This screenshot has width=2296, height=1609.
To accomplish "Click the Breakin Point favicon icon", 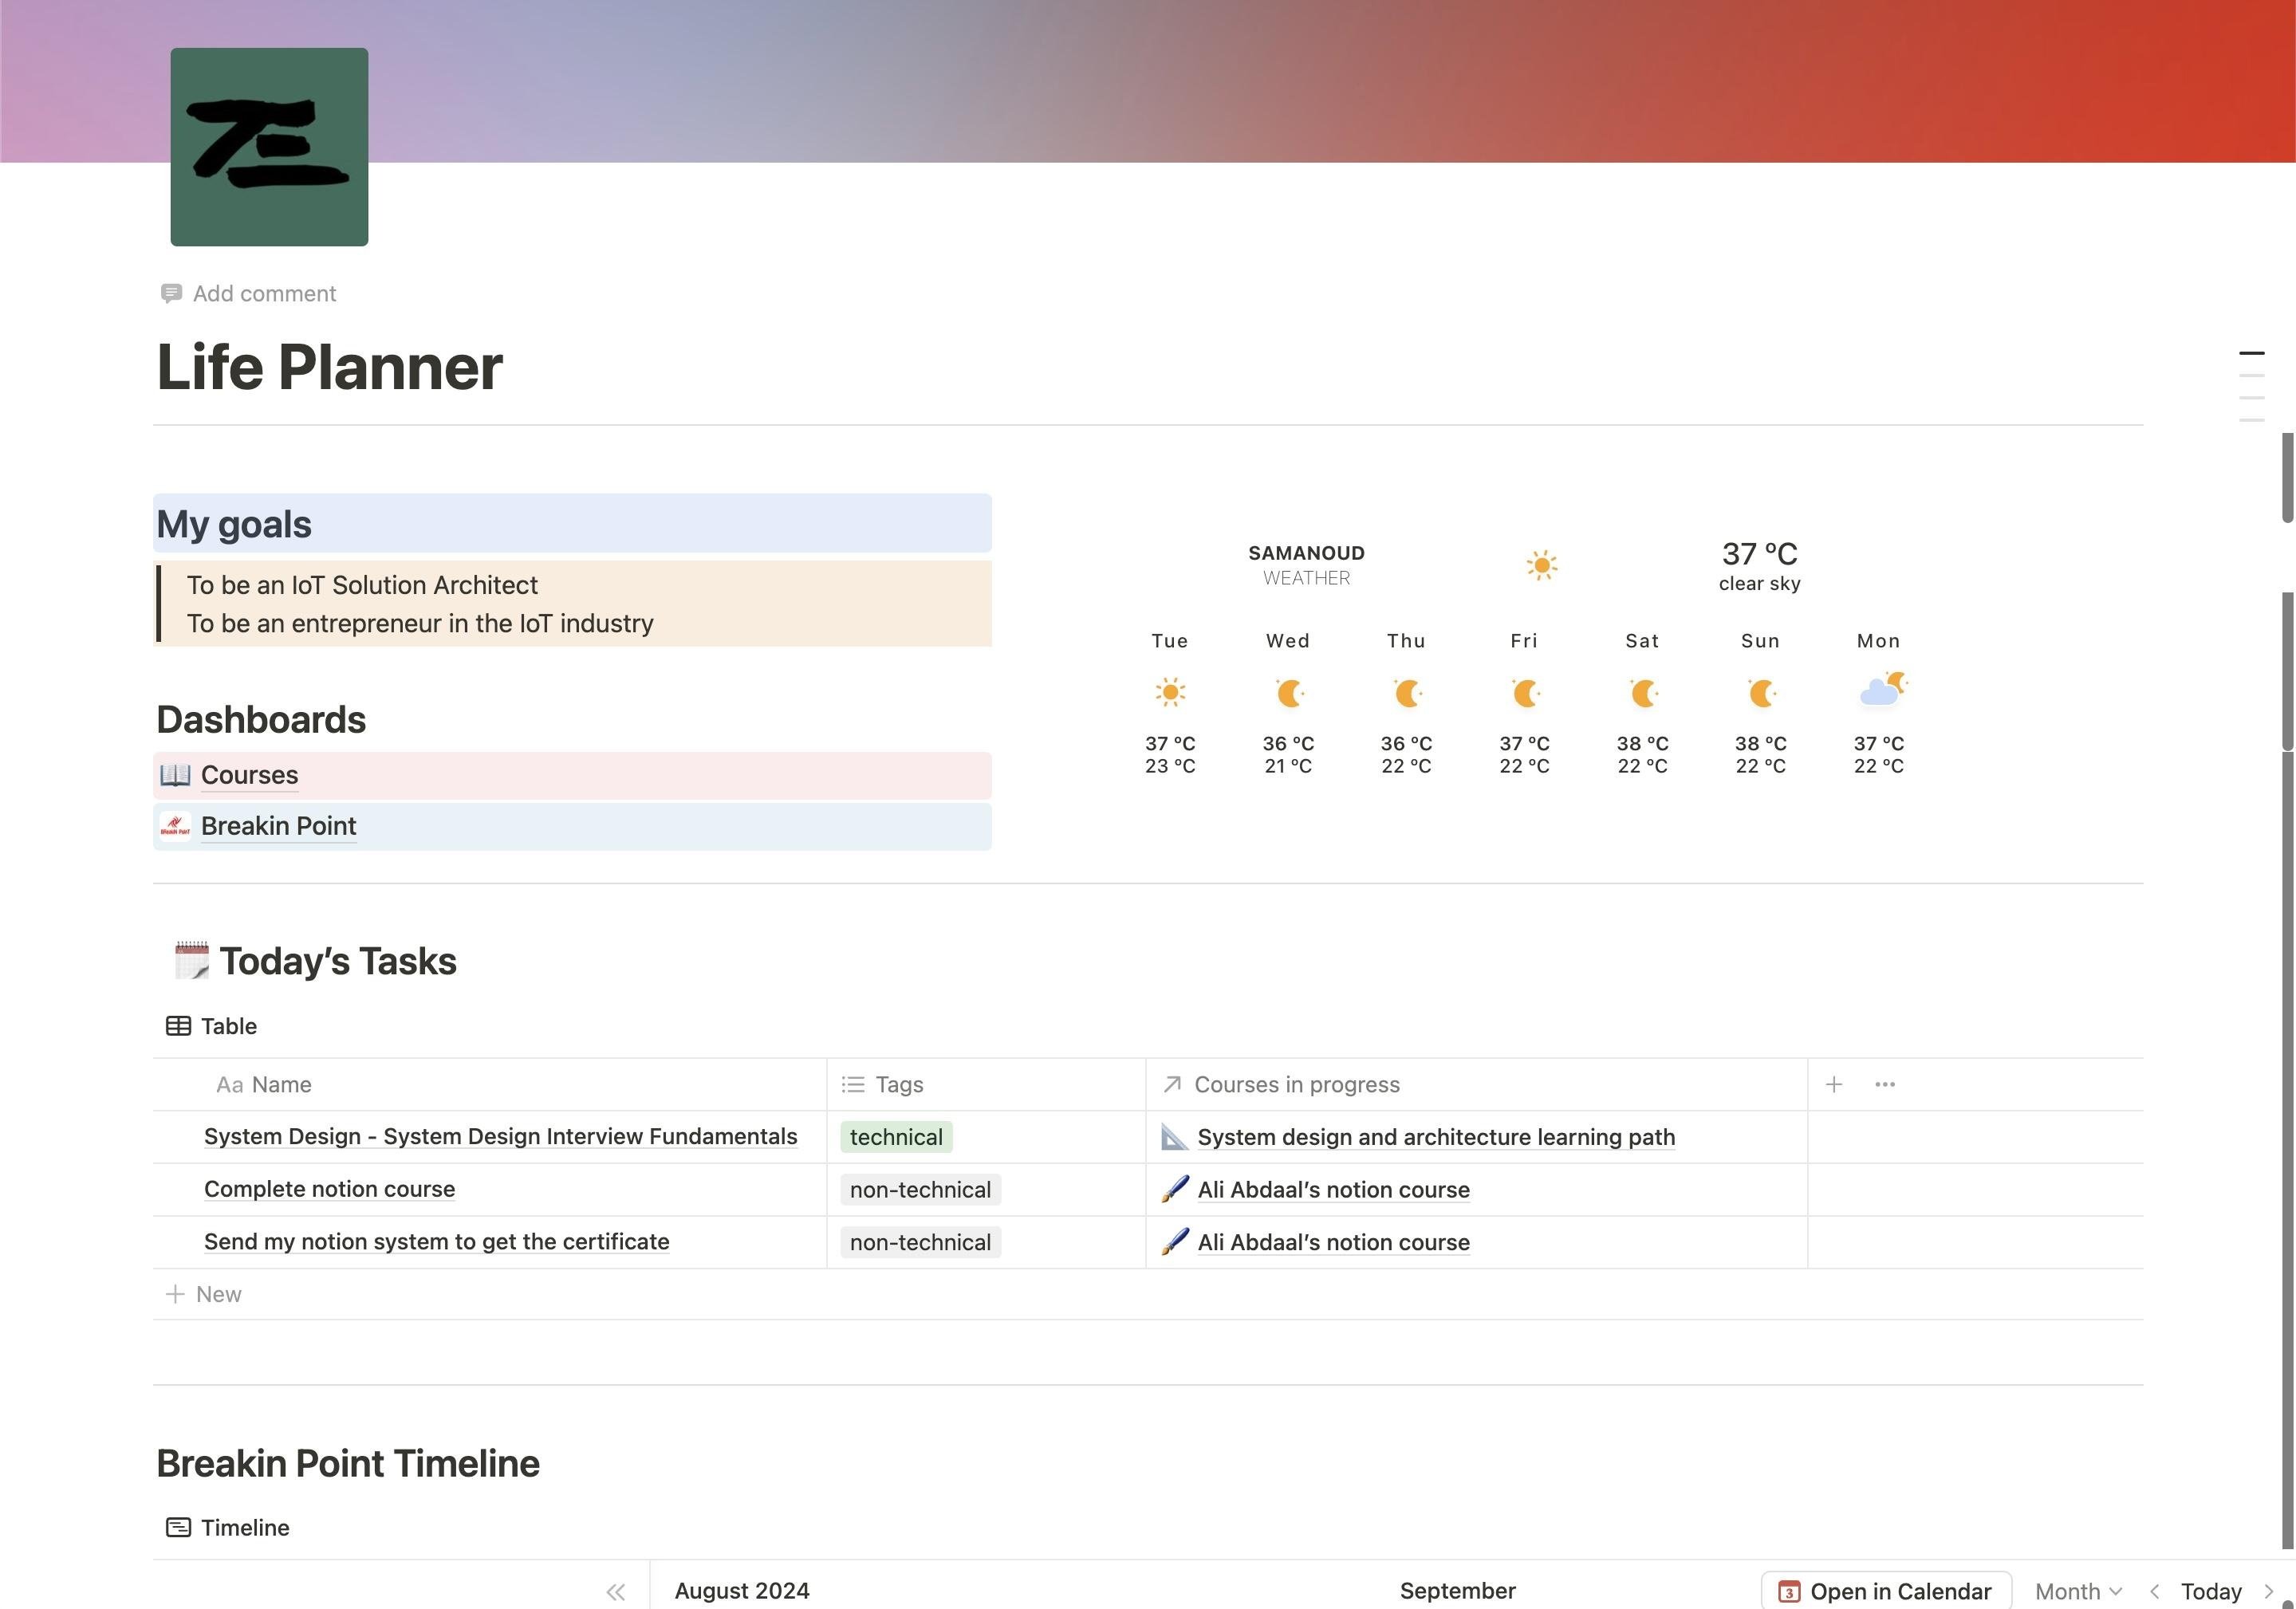I will pyautogui.click(x=175, y=827).
